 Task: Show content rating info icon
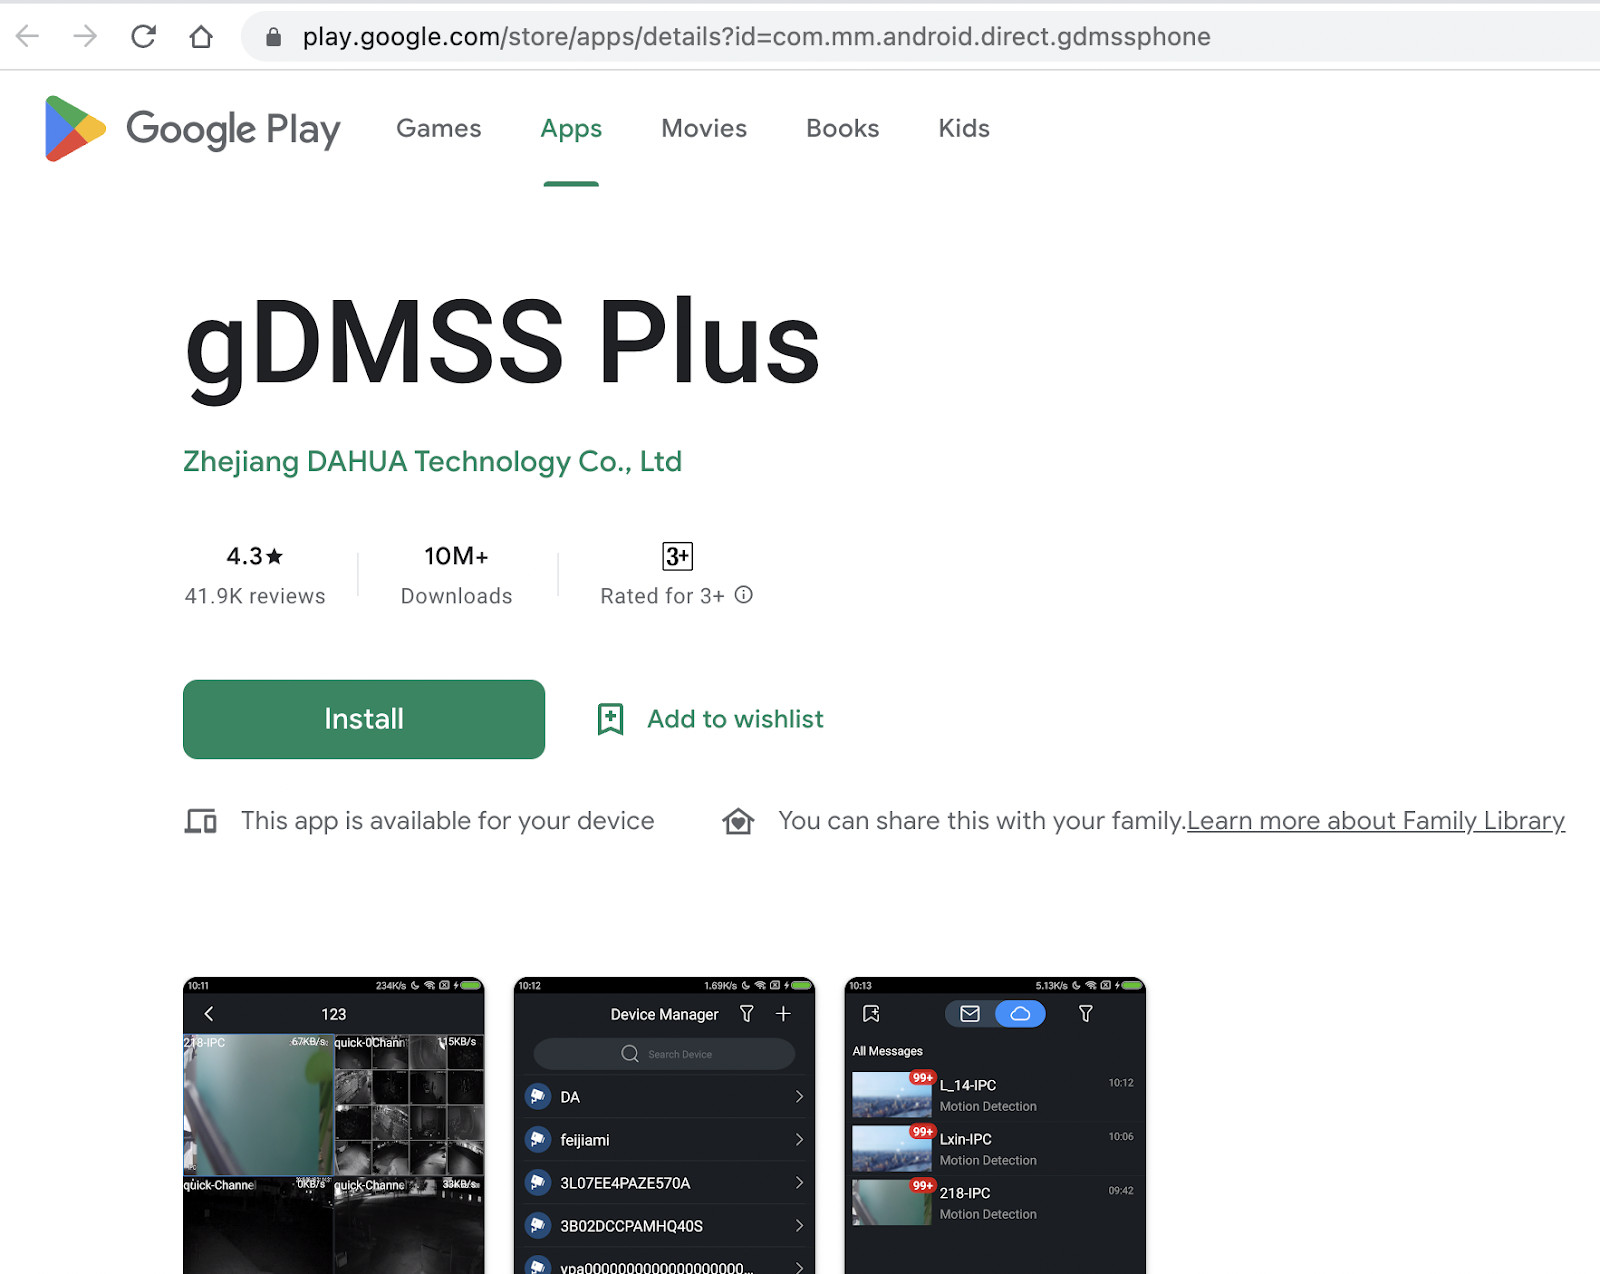[744, 595]
